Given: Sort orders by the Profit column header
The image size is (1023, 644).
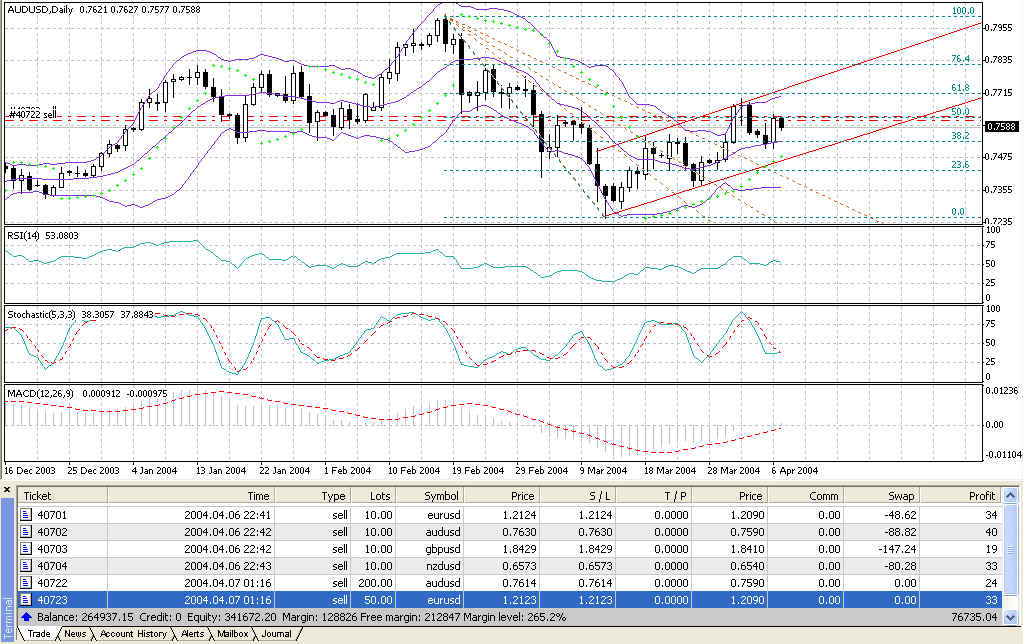Looking at the screenshot, I should [981, 496].
